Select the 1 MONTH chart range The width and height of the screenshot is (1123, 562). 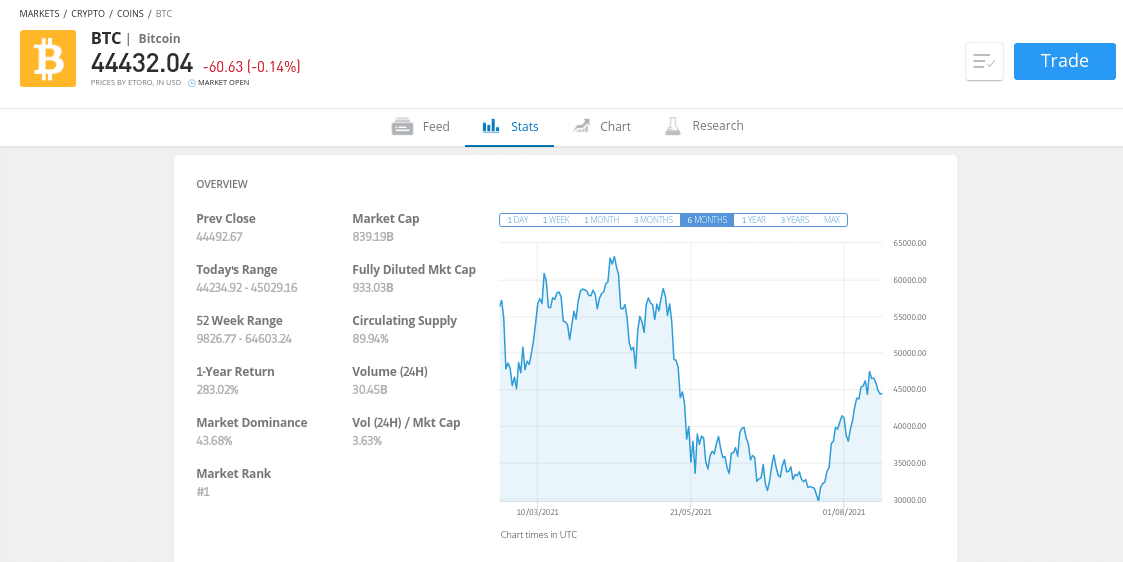(602, 220)
